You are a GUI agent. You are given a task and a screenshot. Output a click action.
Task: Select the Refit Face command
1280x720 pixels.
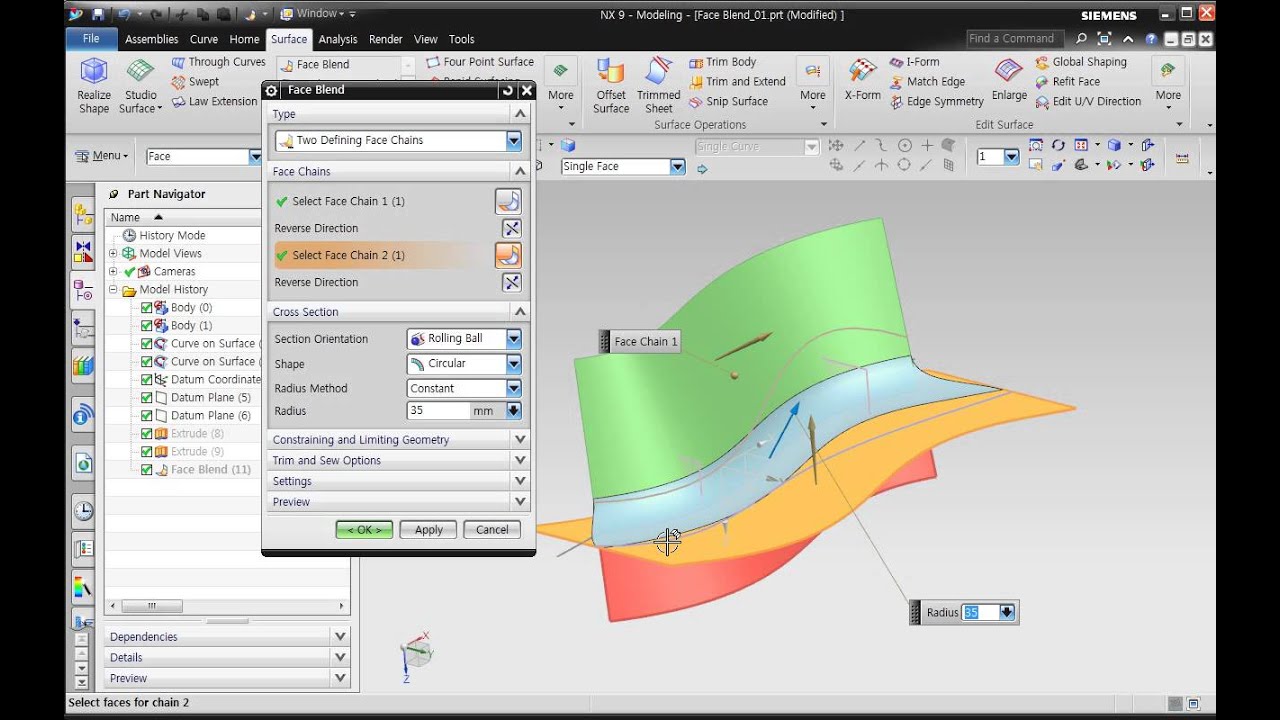[1067, 82]
